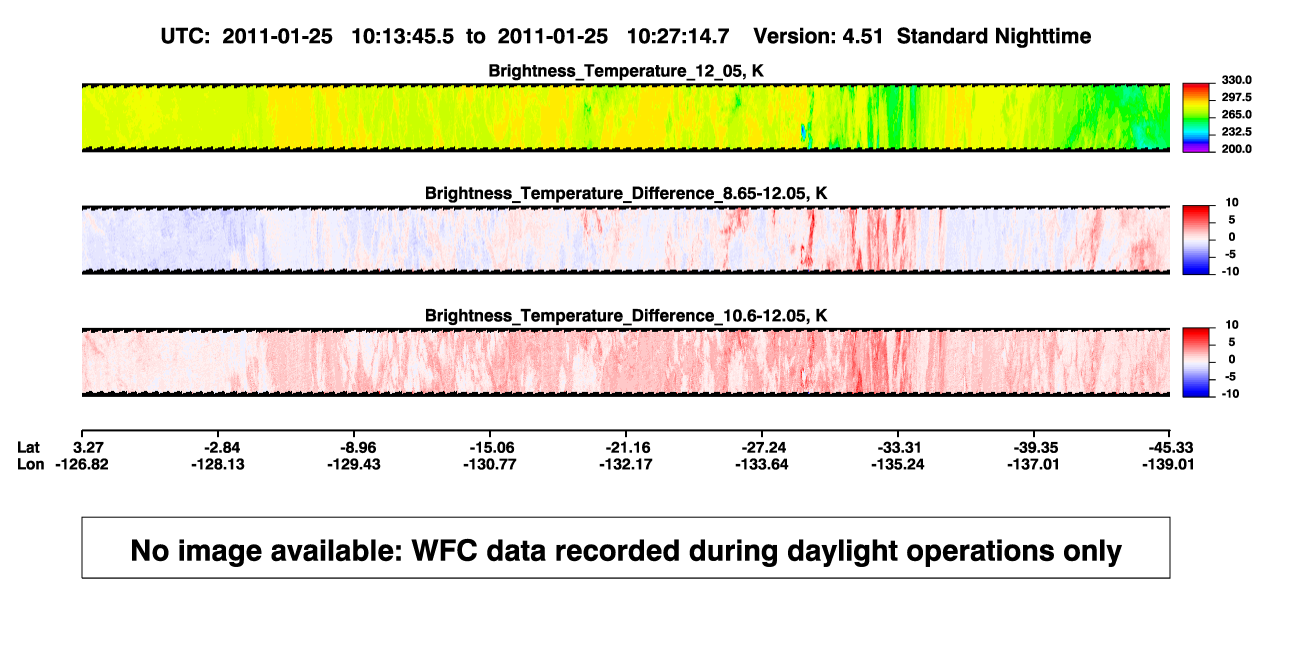Click latitude value -33.31

pos(898,447)
